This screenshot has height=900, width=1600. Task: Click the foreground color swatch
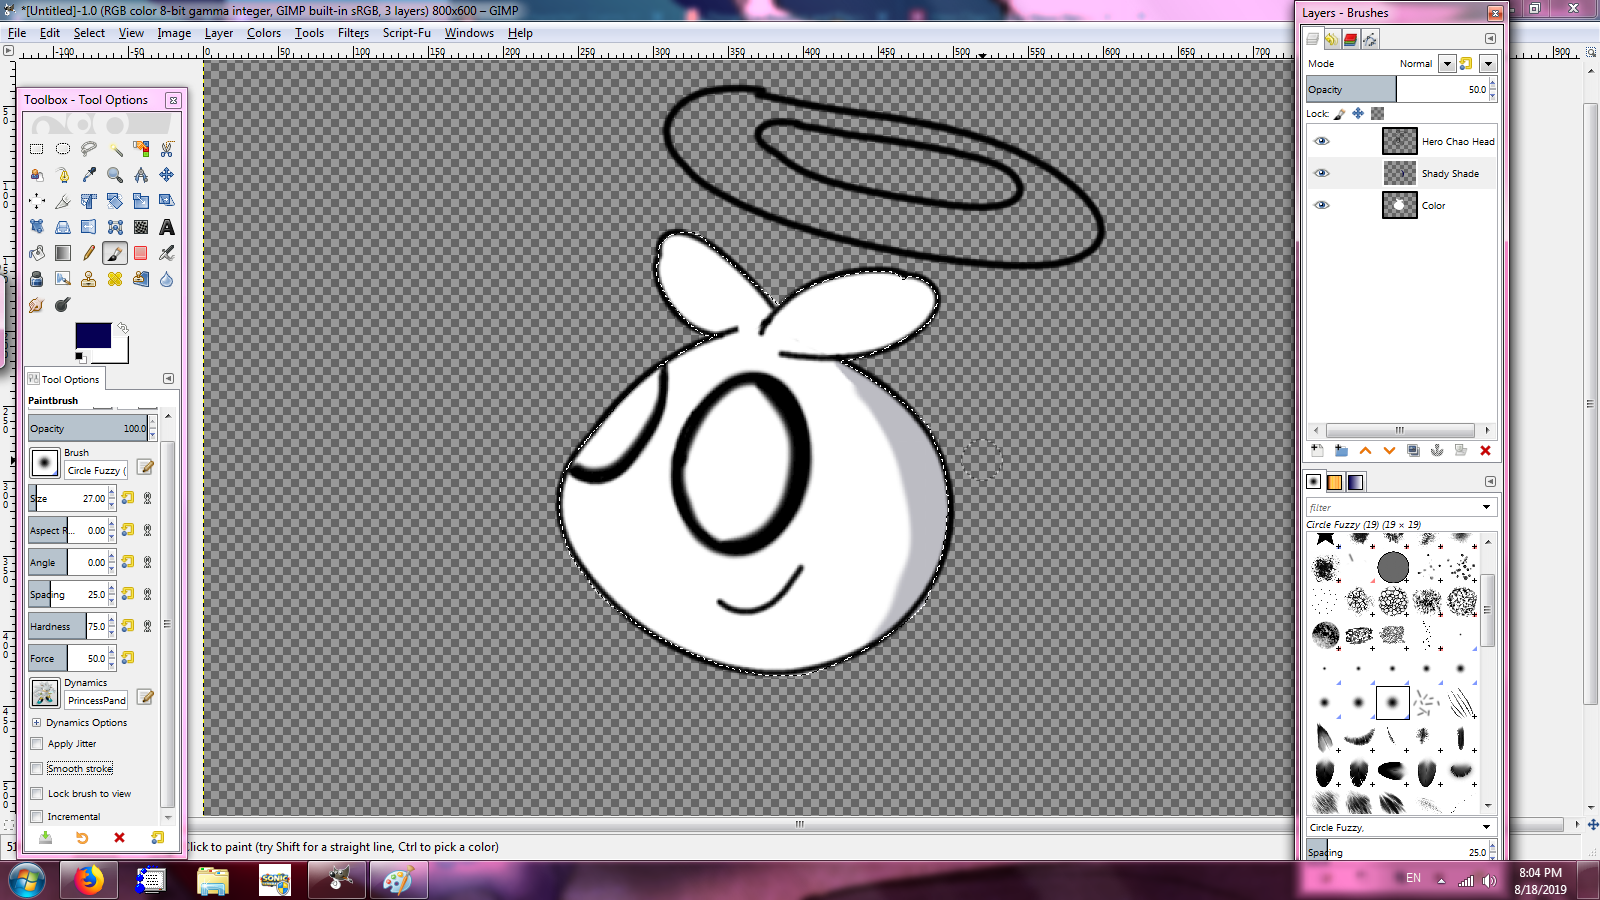[x=91, y=337]
